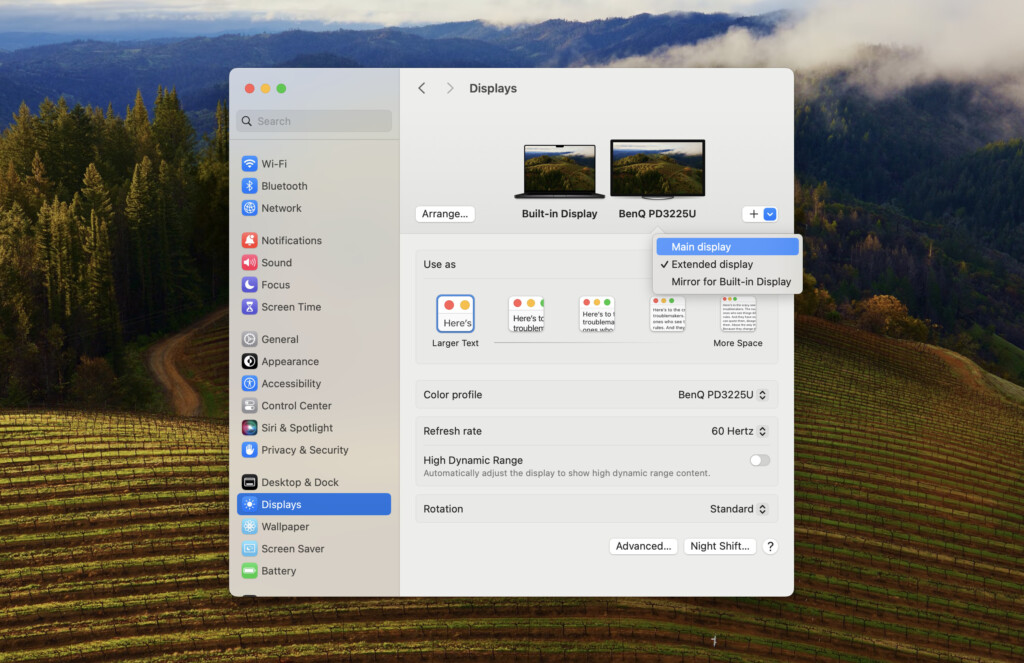
Task: Select the Desktop & Dock icon
Action: pos(249,482)
